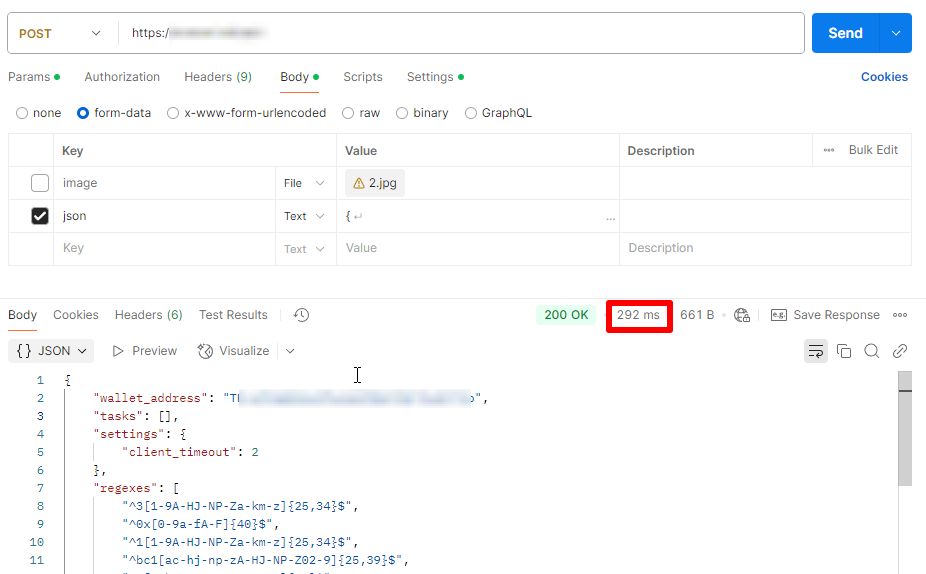Click the image key cell

(x=164, y=183)
